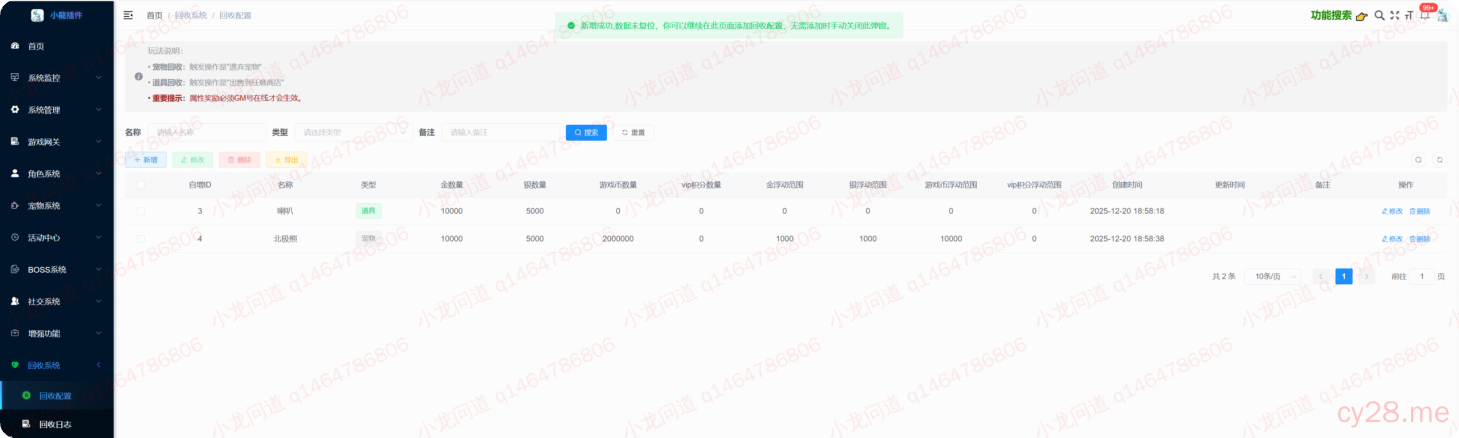
Task: Click the 角色系统 person icon
Action: (x=14, y=173)
